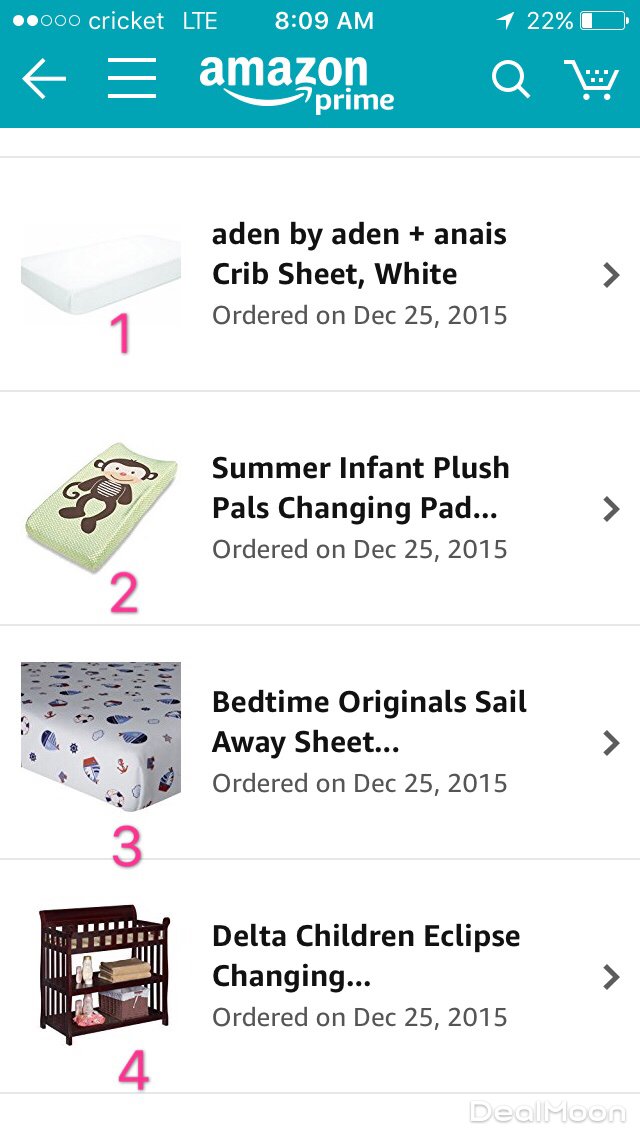Screen dimensions: 640x1136
Task: Open the monkey changing pad thumbnail
Action: (x=101, y=506)
